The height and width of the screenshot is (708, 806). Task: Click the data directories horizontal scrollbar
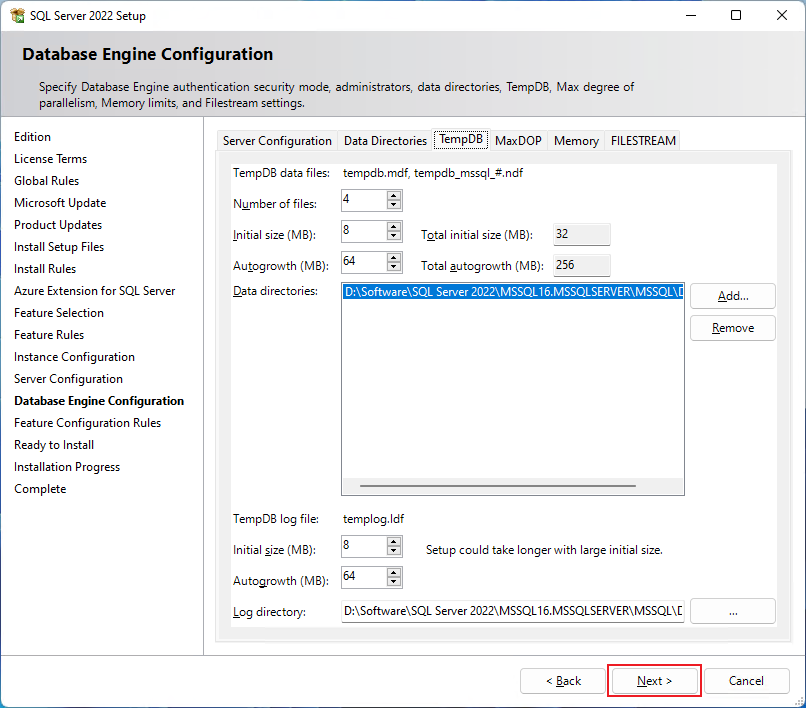tap(498, 485)
